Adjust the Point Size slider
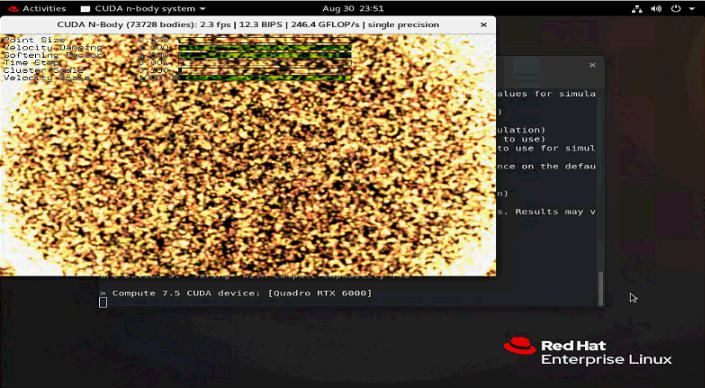The image size is (705, 388). tap(265, 40)
